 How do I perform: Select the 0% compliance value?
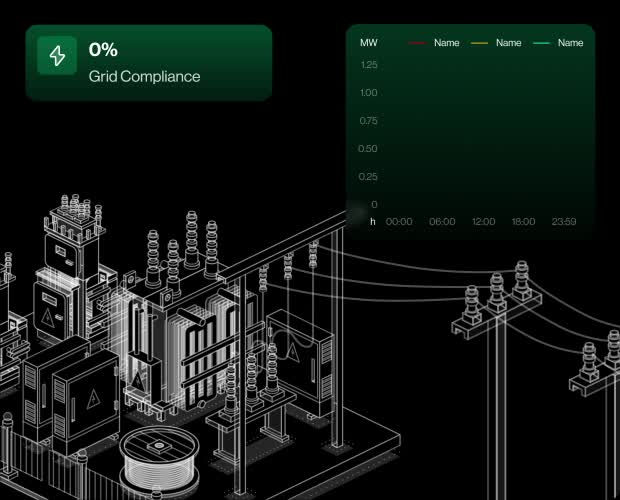103,50
